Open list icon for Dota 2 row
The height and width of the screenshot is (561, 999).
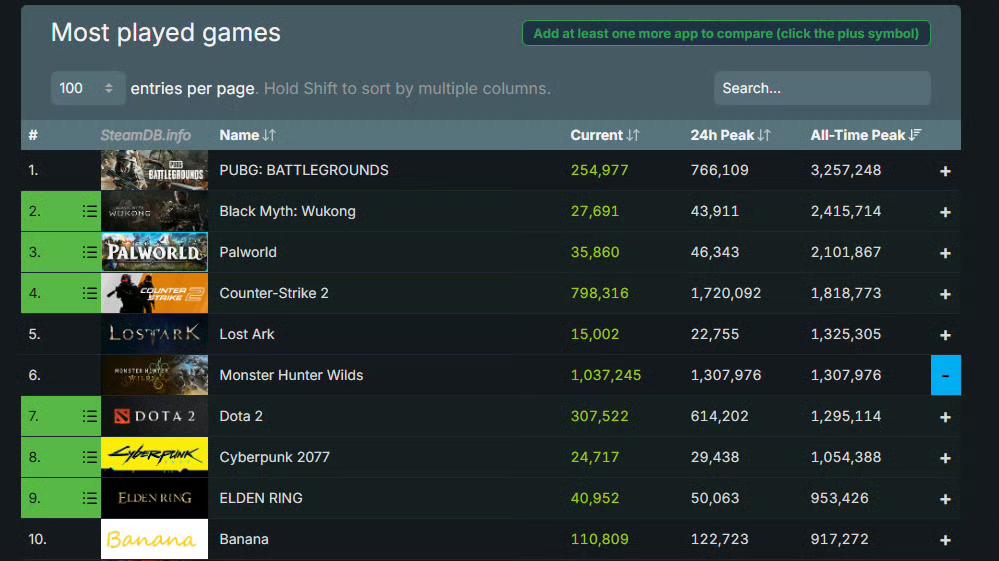click(x=90, y=416)
